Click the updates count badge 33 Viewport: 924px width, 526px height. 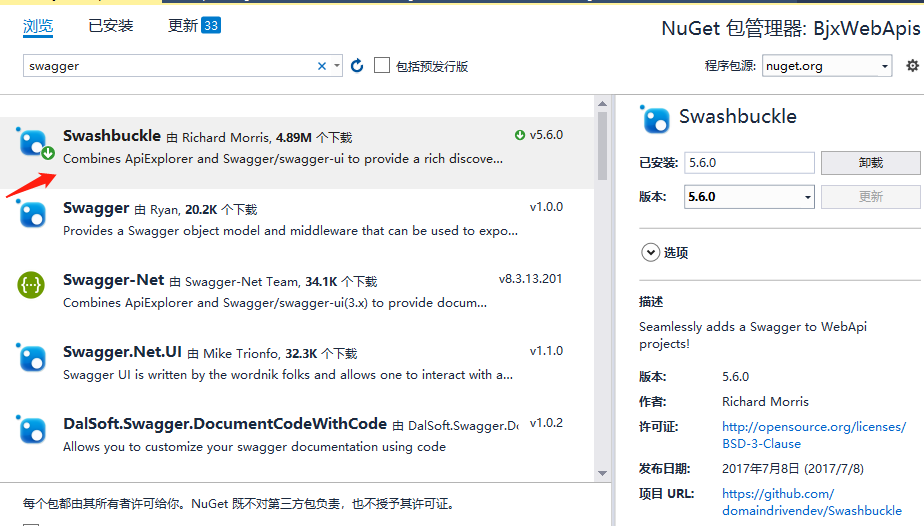(211, 25)
